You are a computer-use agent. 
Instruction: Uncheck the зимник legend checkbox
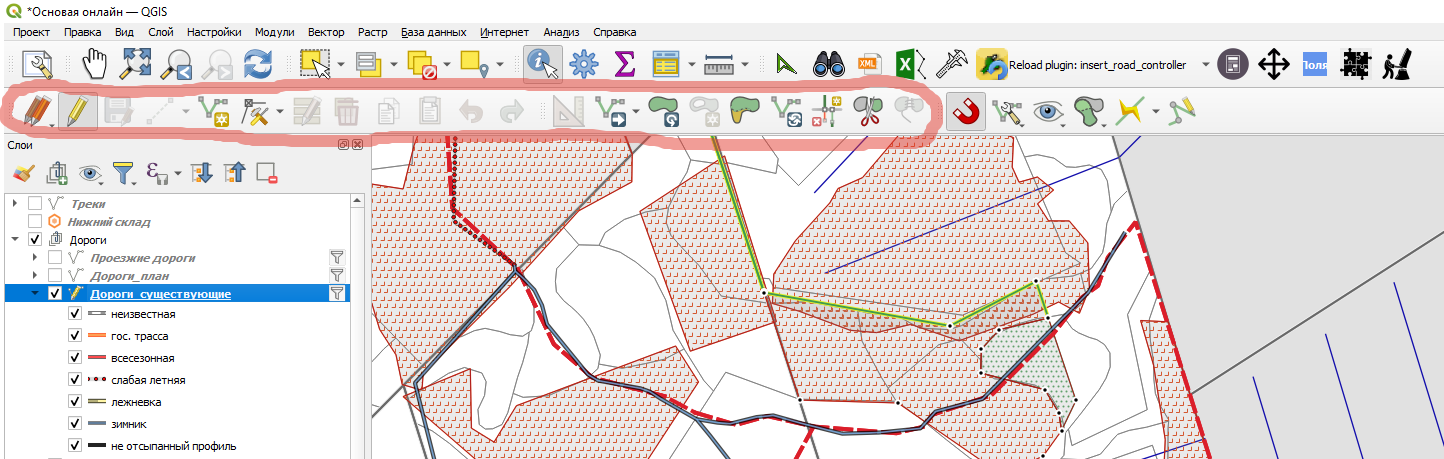(x=75, y=424)
